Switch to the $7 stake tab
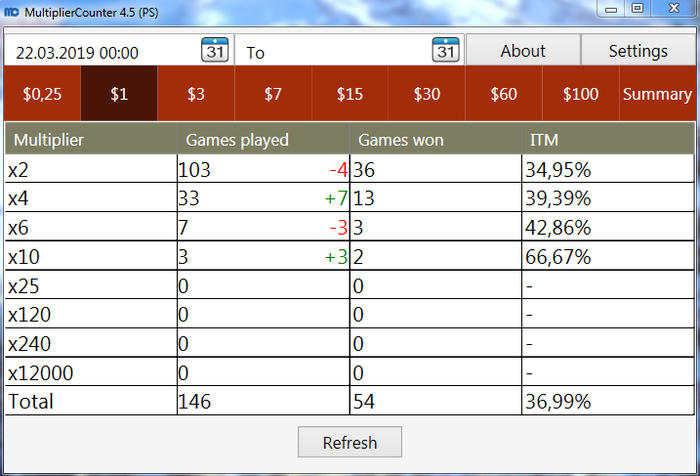 point(273,93)
